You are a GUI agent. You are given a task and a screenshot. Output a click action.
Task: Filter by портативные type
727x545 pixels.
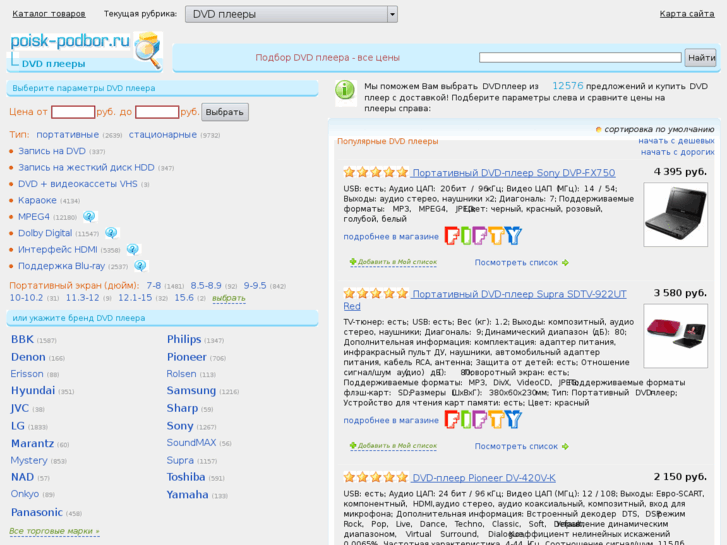coord(68,135)
